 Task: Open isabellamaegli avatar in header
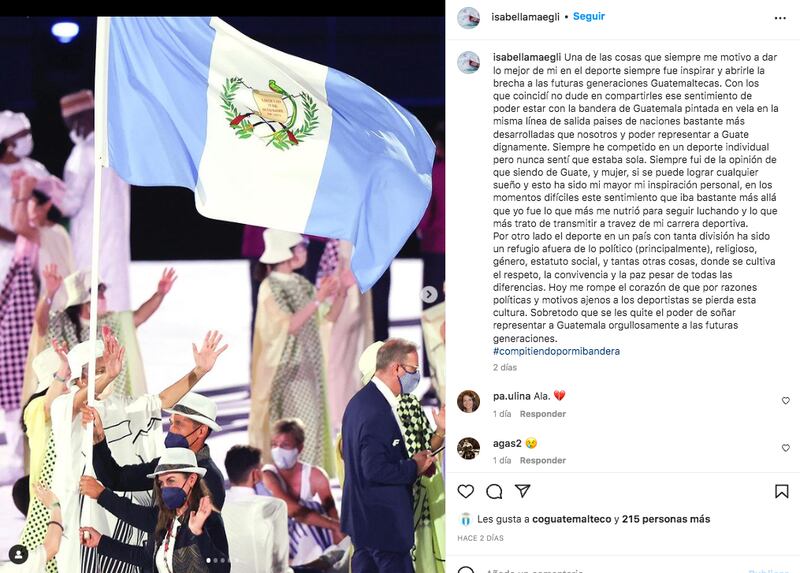pyautogui.click(x=468, y=18)
